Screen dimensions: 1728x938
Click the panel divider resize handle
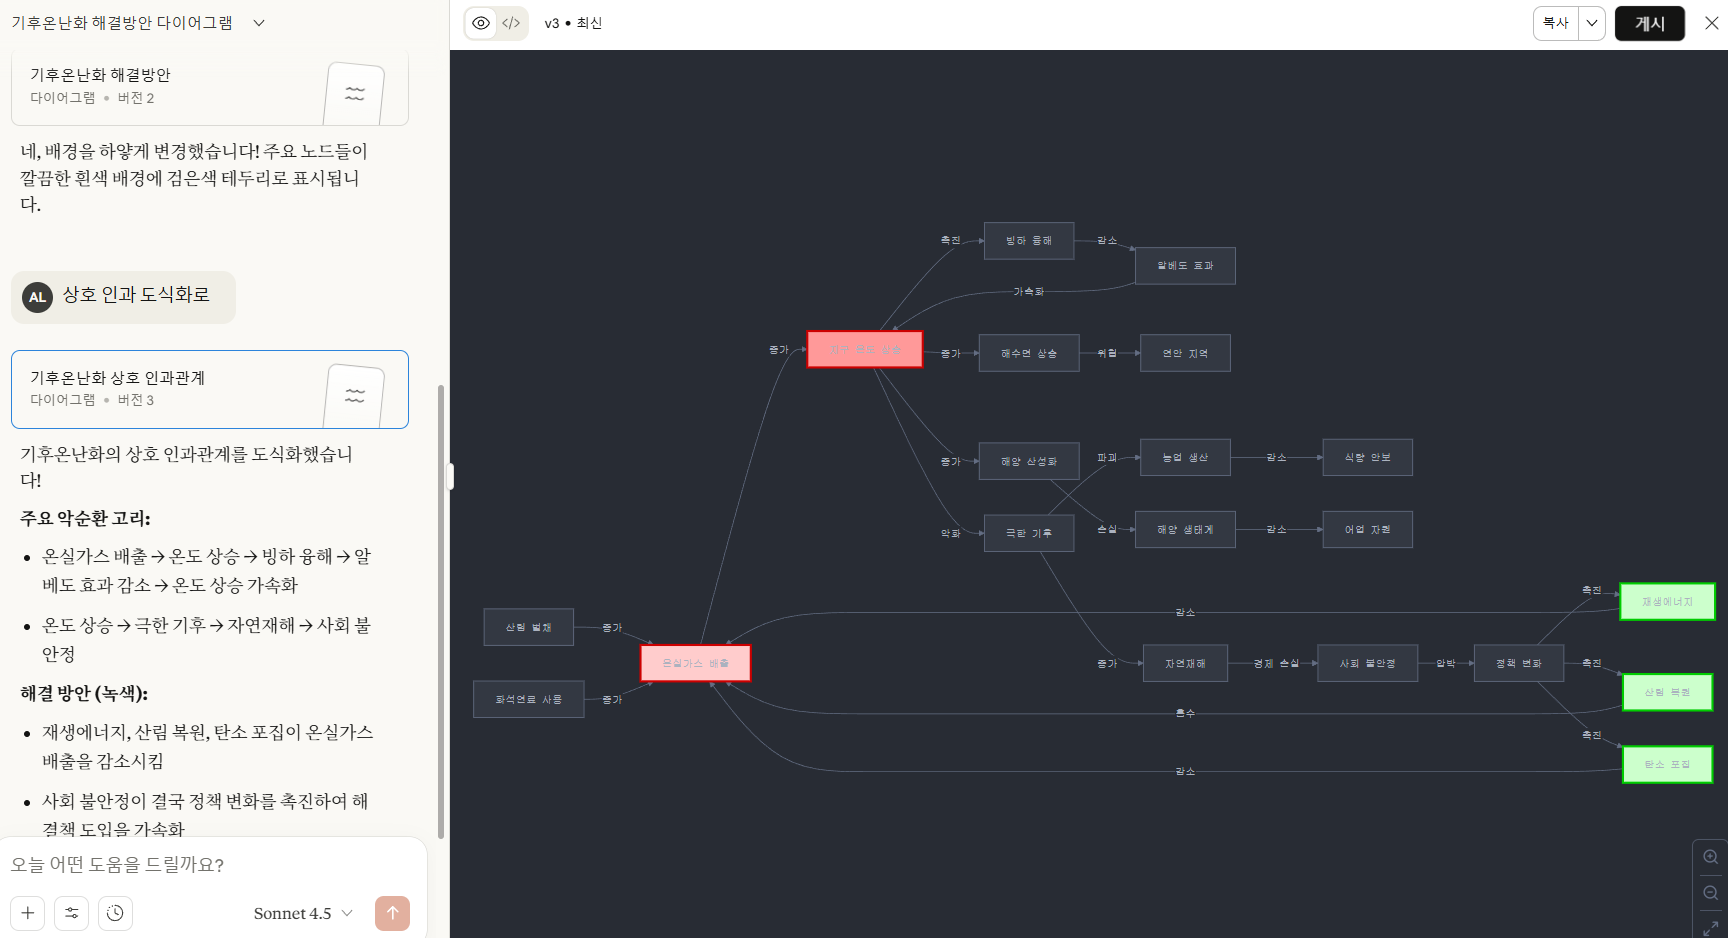click(x=450, y=477)
